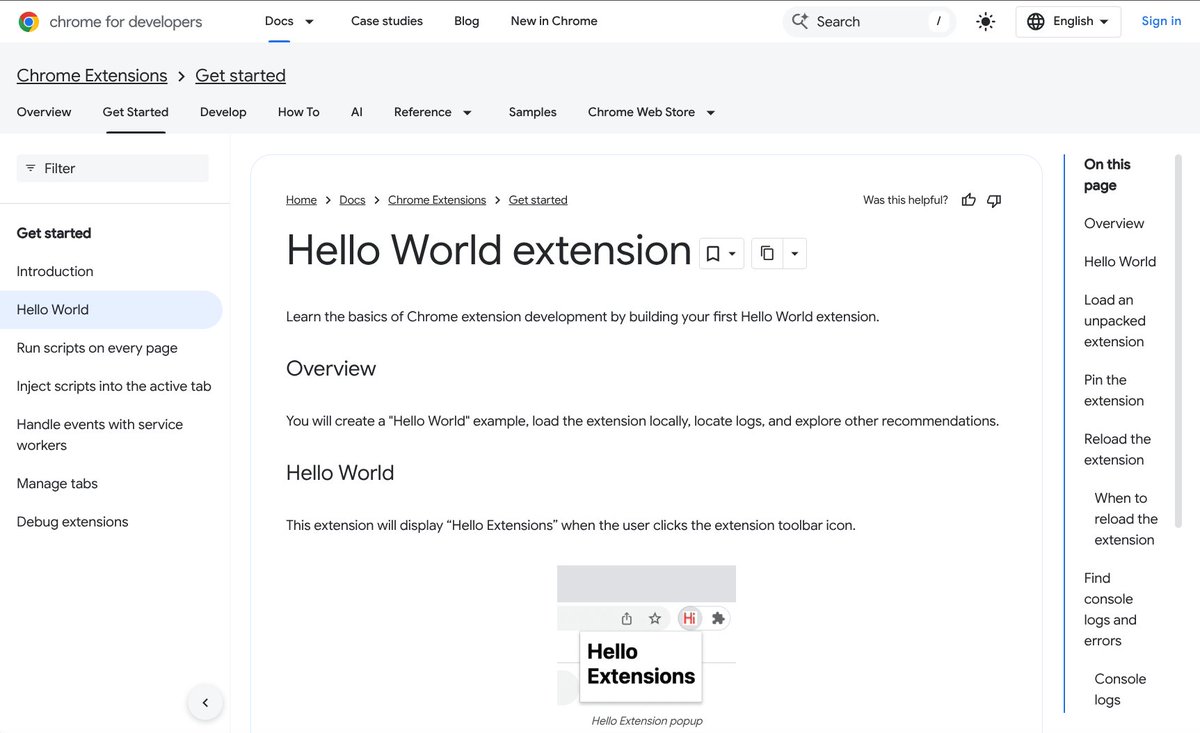Open Handle events with service workers
Image resolution: width=1200 pixels, height=733 pixels.
pyautogui.click(x=100, y=435)
